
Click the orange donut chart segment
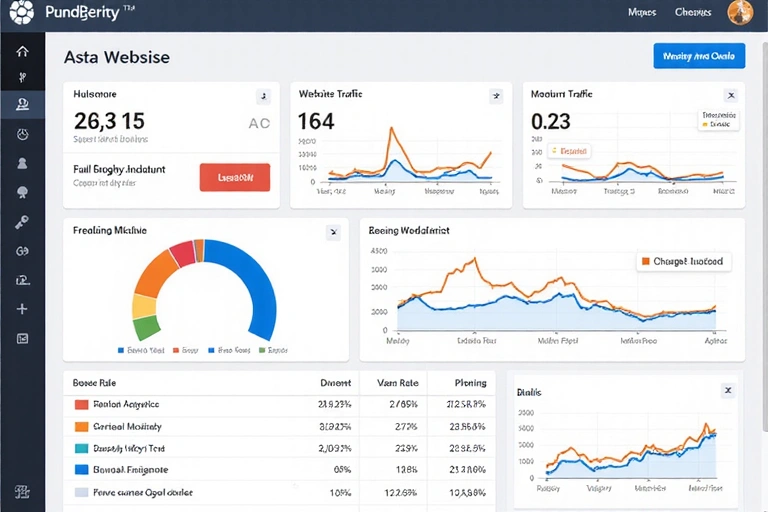coord(156,274)
